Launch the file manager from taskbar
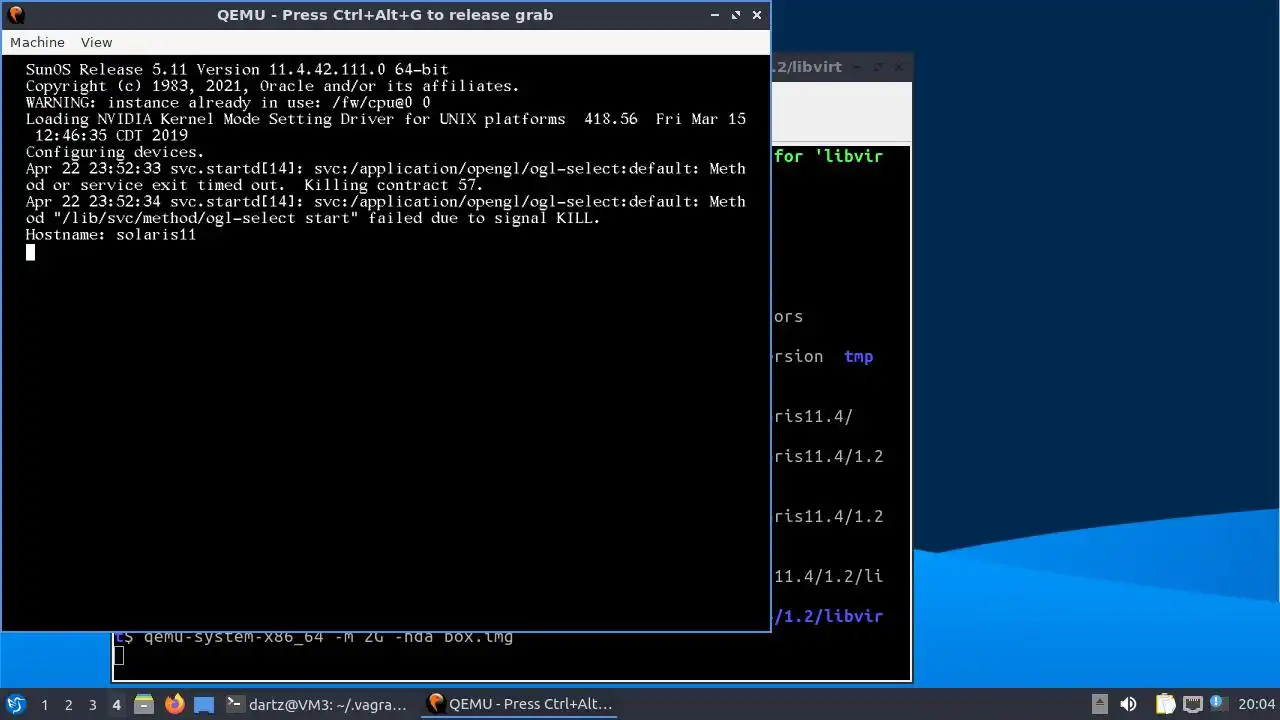This screenshot has width=1280, height=720. pyautogui.click(x=143, y=704)
